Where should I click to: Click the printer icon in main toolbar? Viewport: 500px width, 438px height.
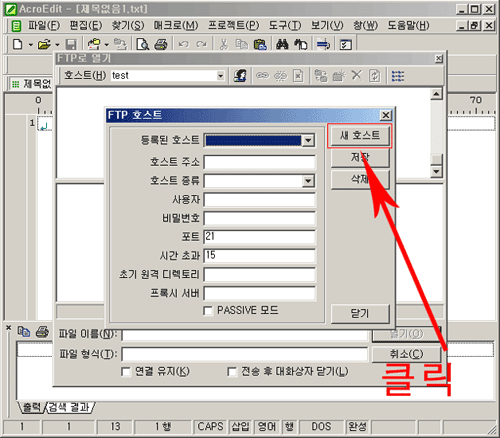161,44
